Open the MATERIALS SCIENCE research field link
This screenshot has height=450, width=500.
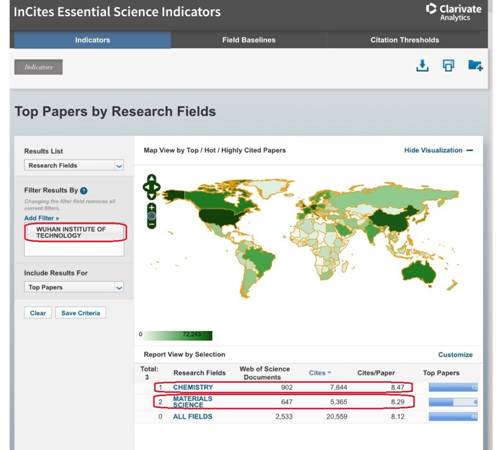(x=192, y=402)
